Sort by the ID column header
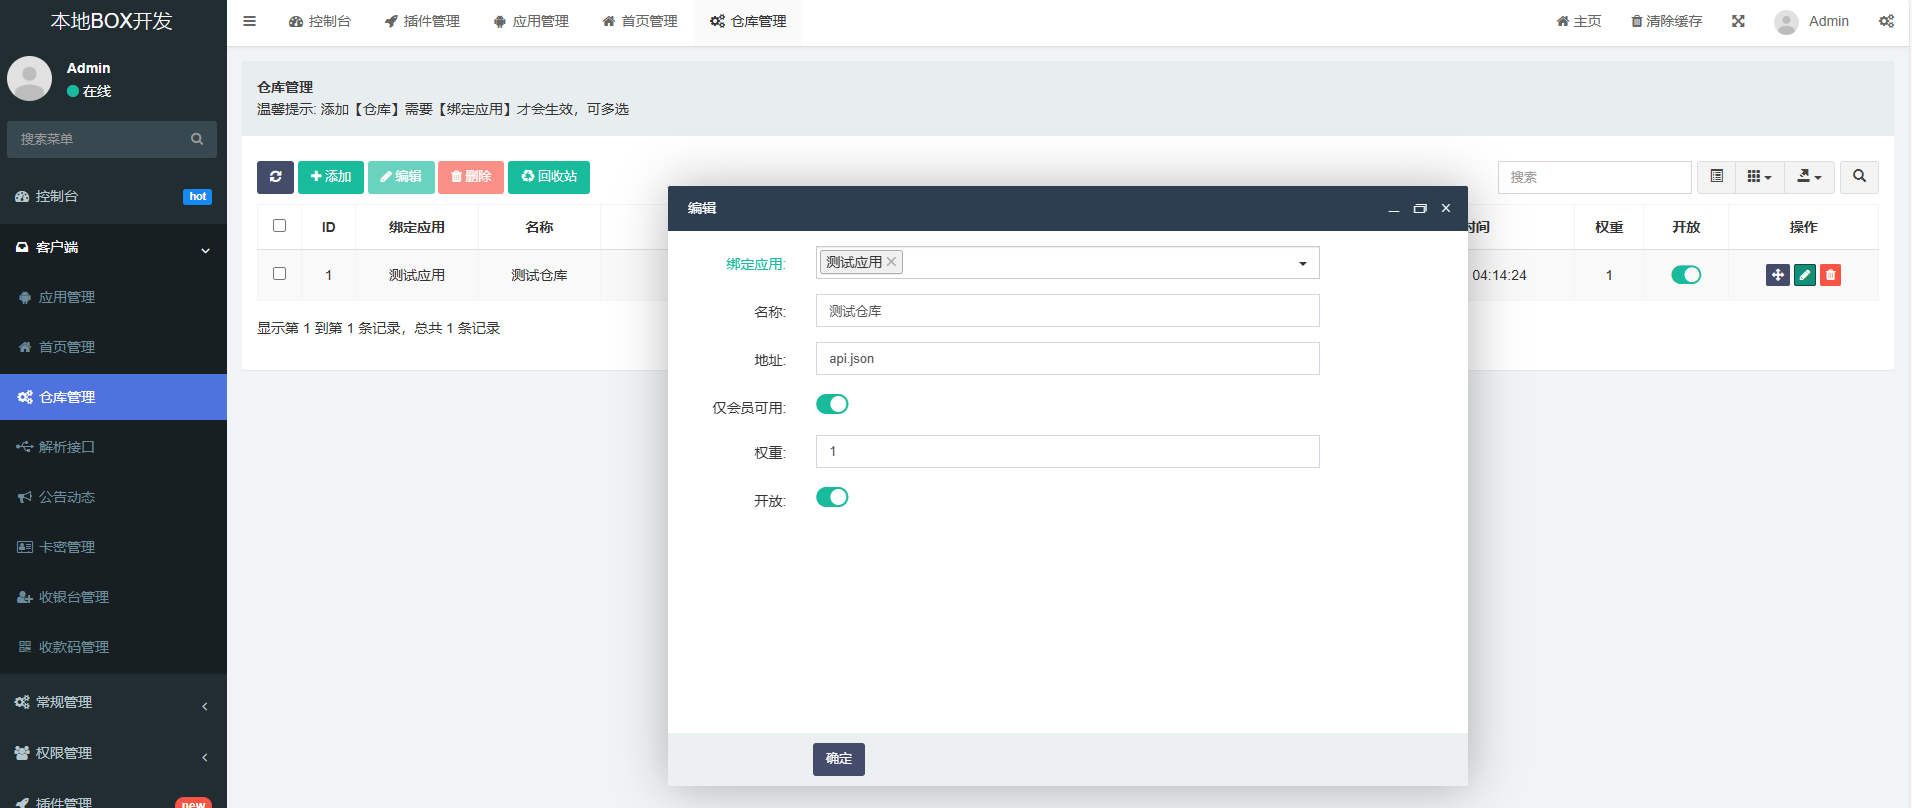 328,227
